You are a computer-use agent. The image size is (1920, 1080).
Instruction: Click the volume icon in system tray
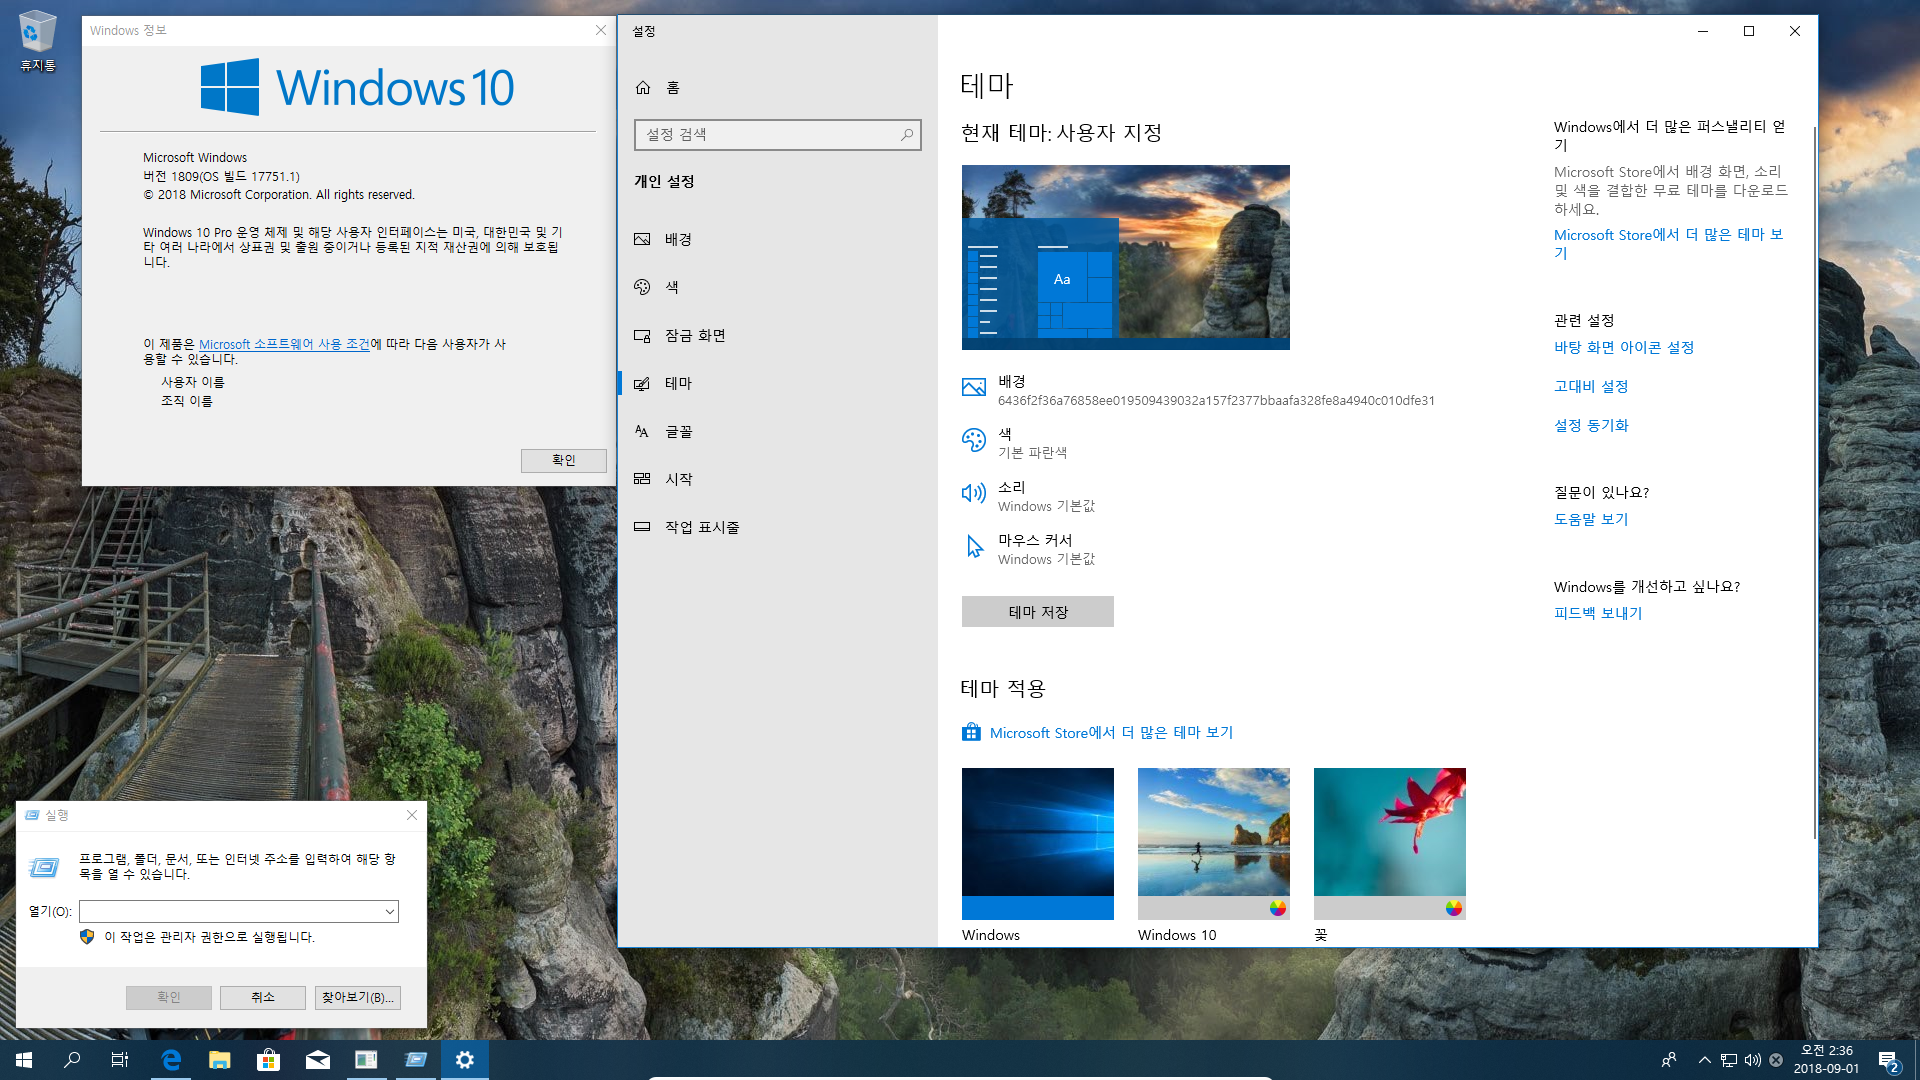coord(1752,1060)
